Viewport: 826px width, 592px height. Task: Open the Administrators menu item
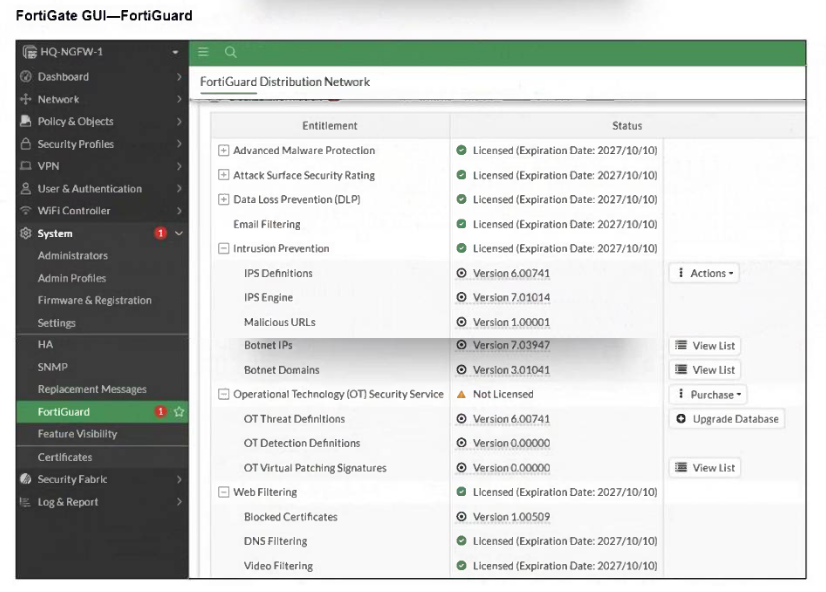(72, 256)
